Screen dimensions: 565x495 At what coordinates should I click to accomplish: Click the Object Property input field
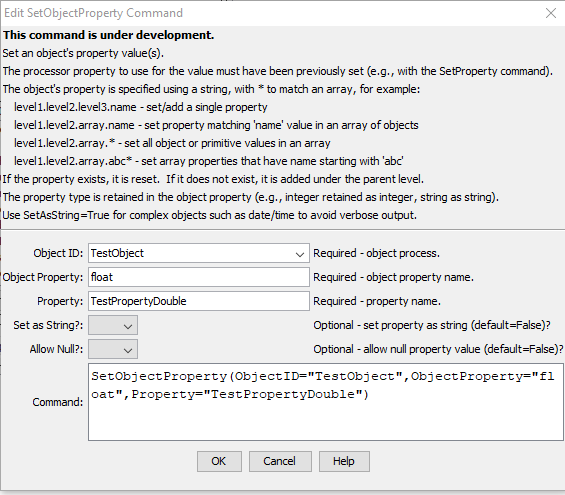[x=199, y=277]
